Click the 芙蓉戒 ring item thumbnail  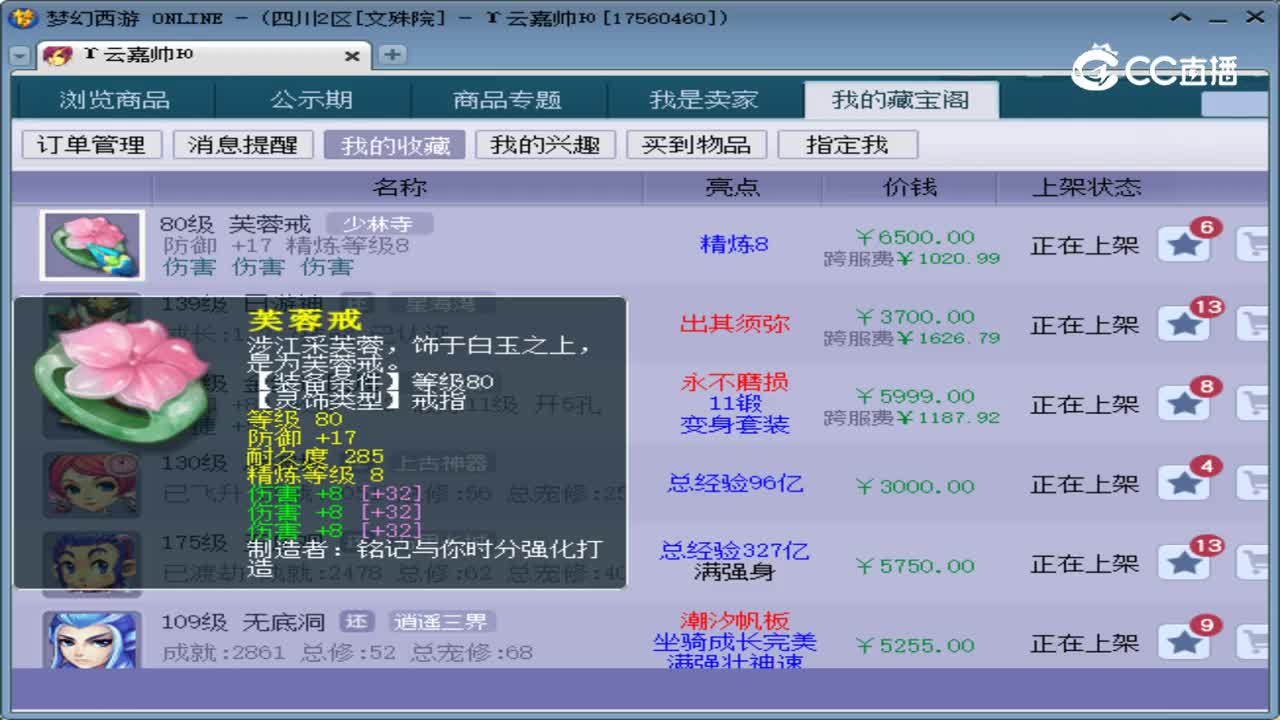coord(92,245)
